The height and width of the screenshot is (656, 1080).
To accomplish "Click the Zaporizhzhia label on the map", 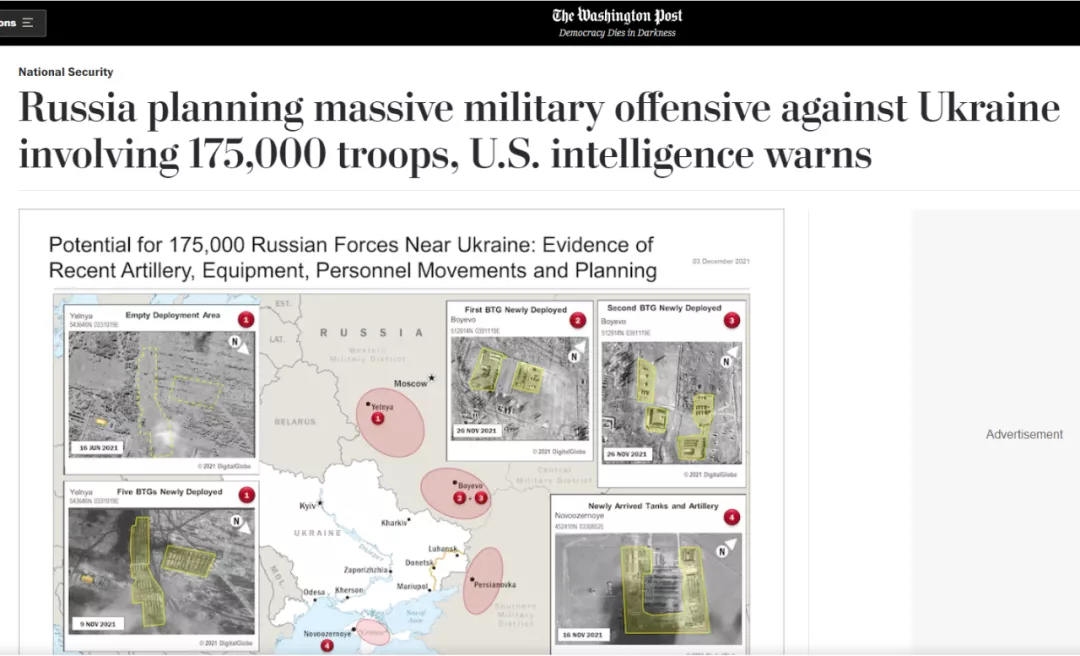I will [366, 570].
